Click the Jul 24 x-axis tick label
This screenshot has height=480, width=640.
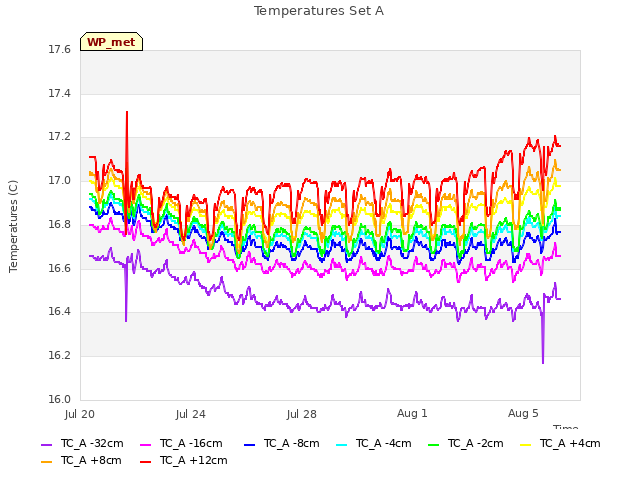(x=191, y=414)
